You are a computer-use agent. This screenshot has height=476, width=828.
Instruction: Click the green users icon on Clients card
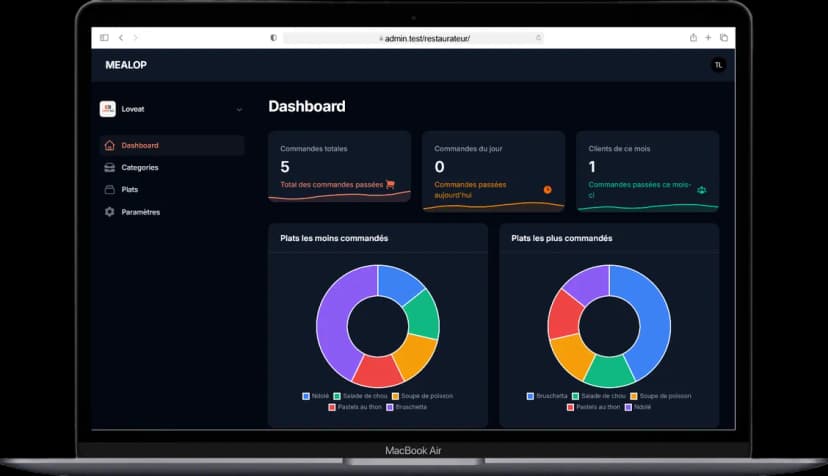[702, 189]
